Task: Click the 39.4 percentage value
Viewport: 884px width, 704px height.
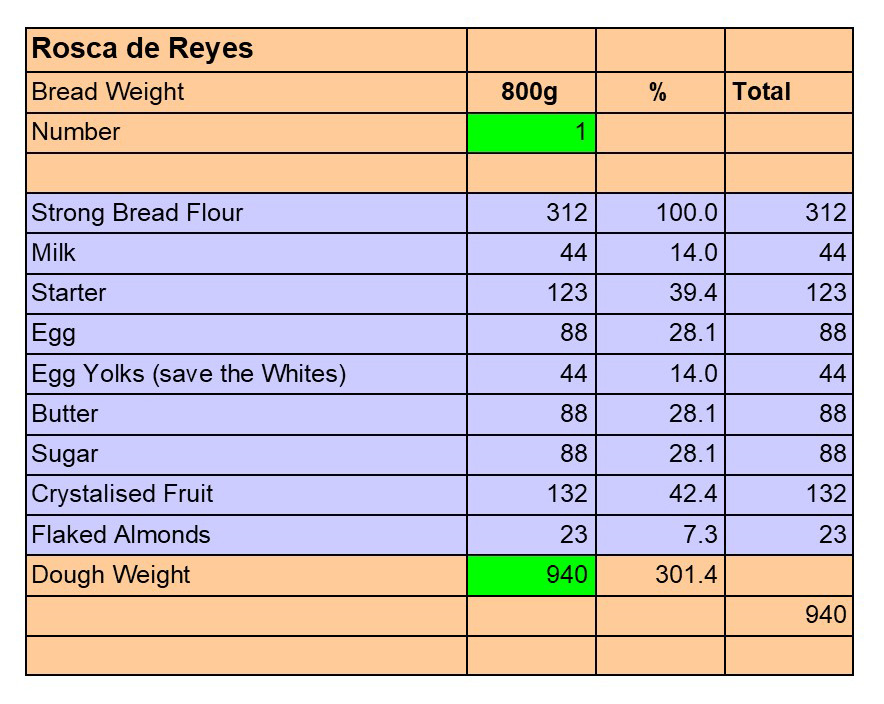Action: coord(660,293)
